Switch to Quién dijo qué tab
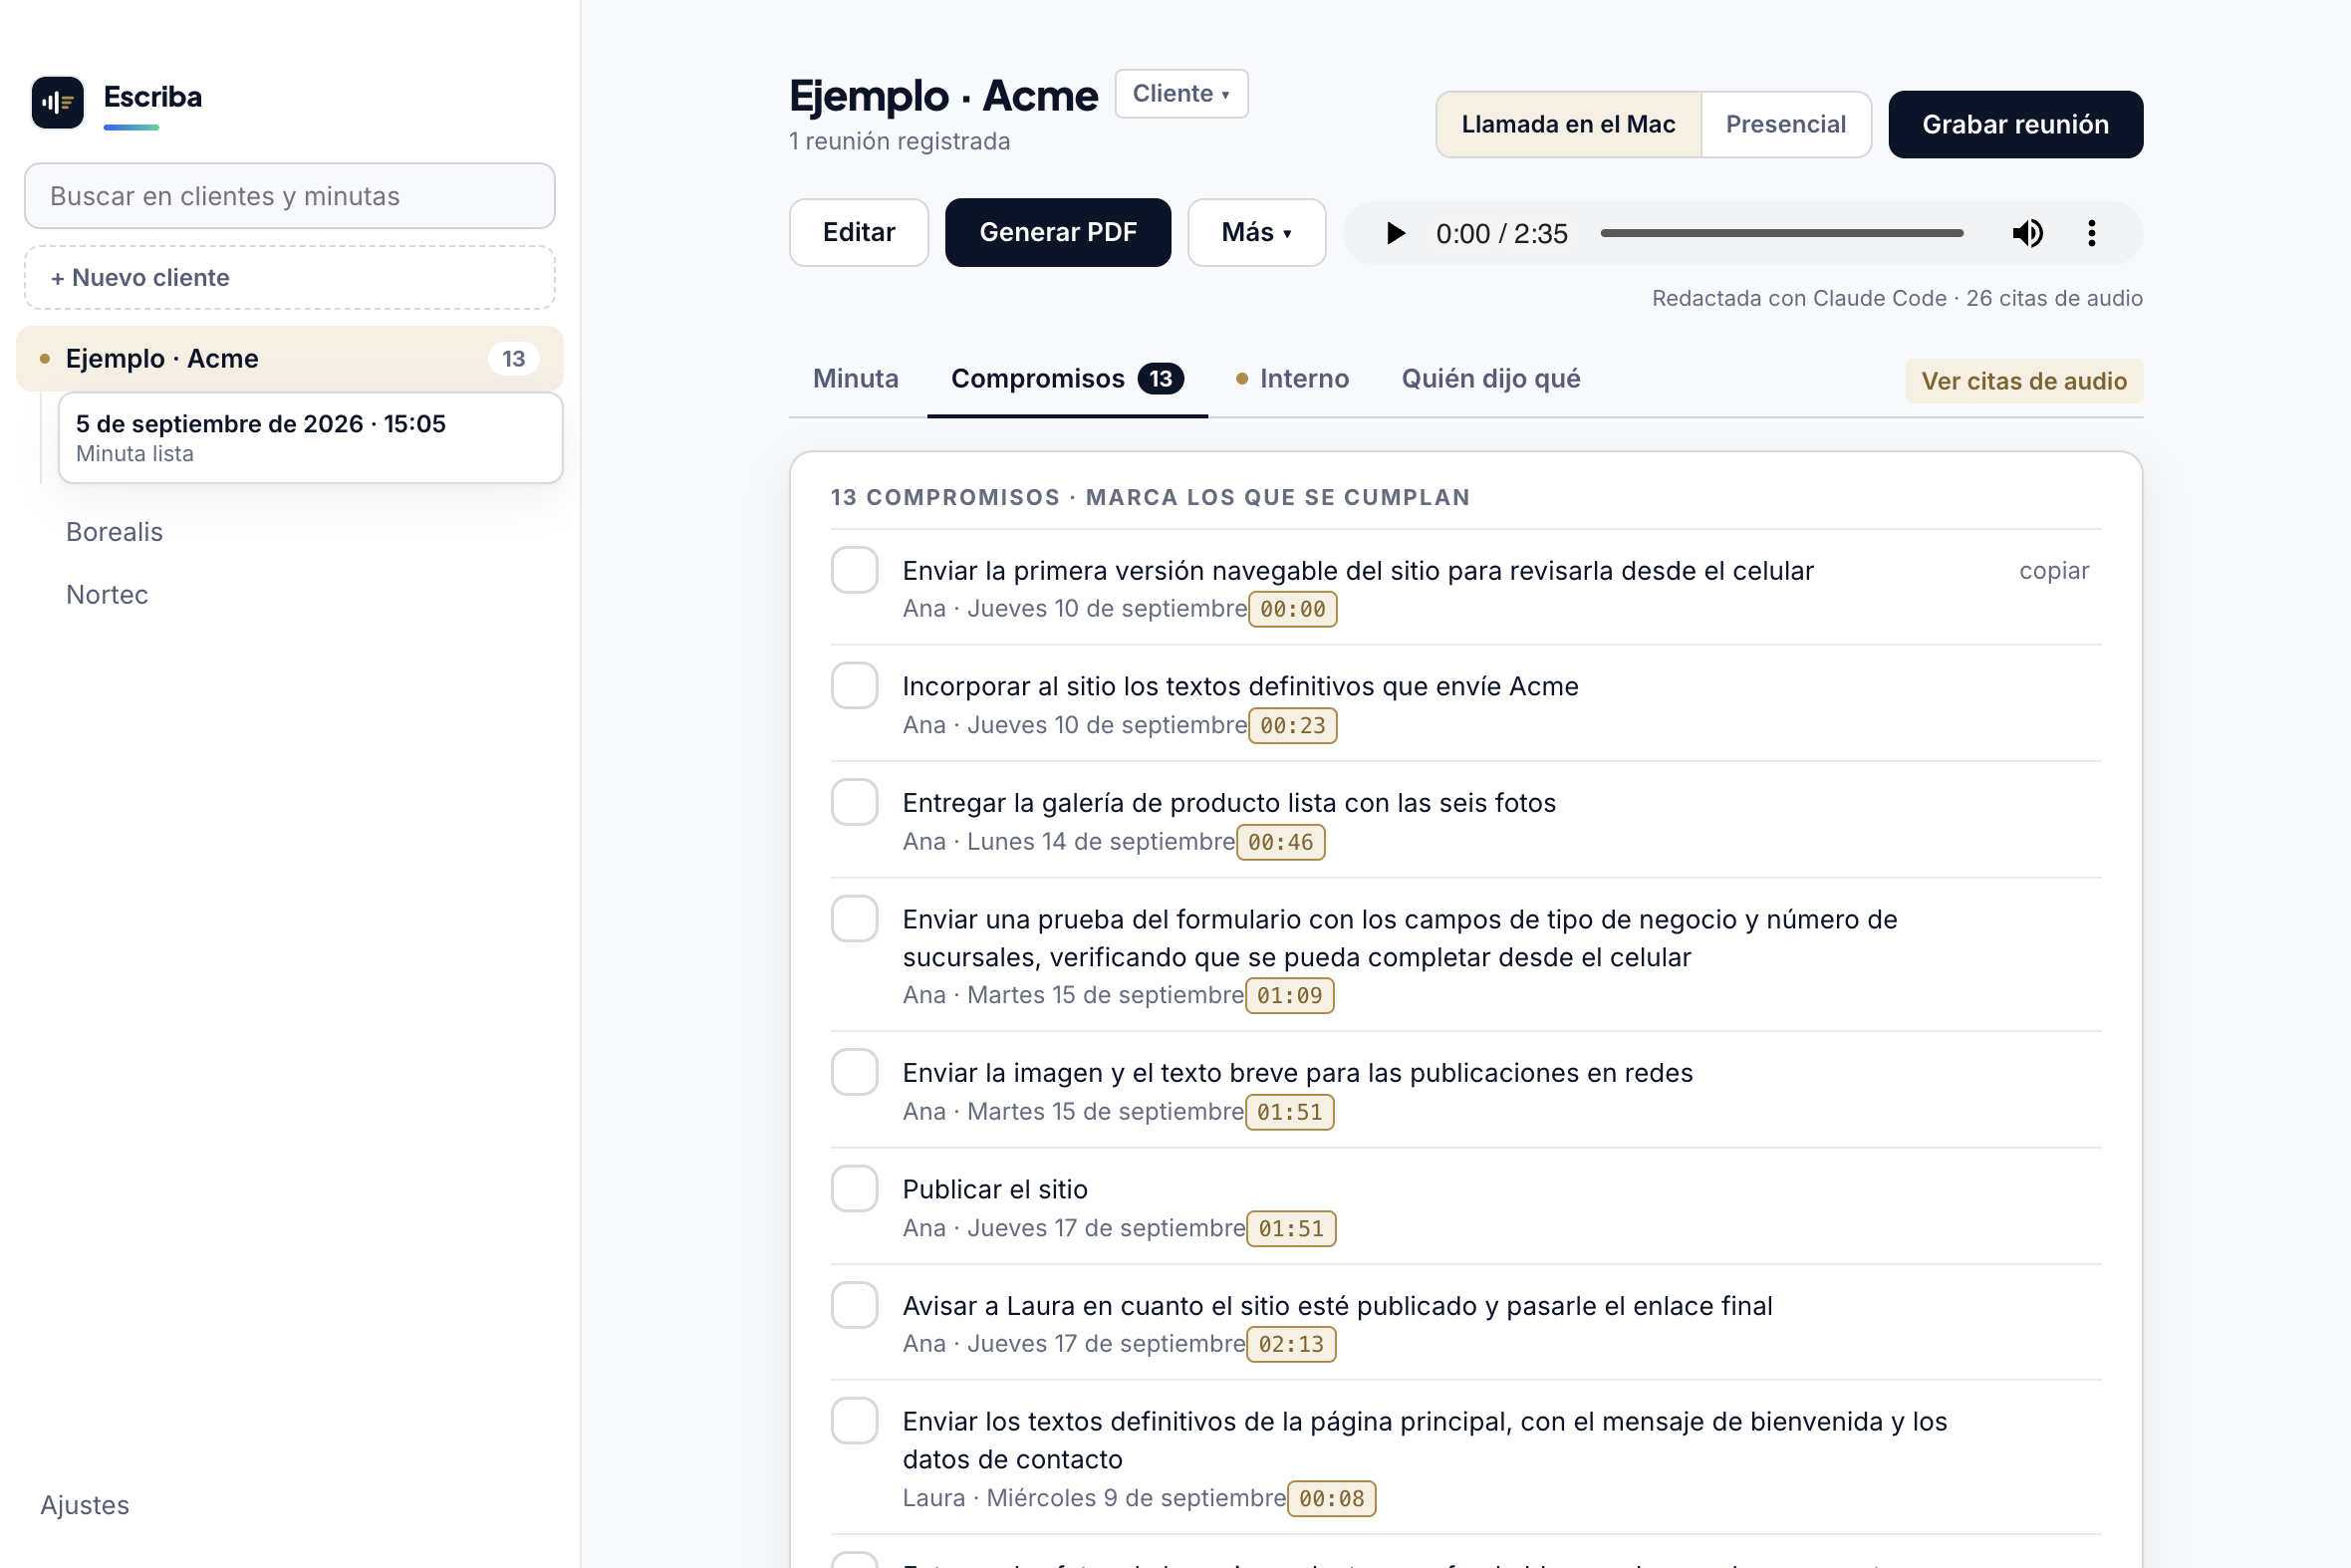Image resolution: width=2351 pixels, height=1568 pixels. point(1490,379)
